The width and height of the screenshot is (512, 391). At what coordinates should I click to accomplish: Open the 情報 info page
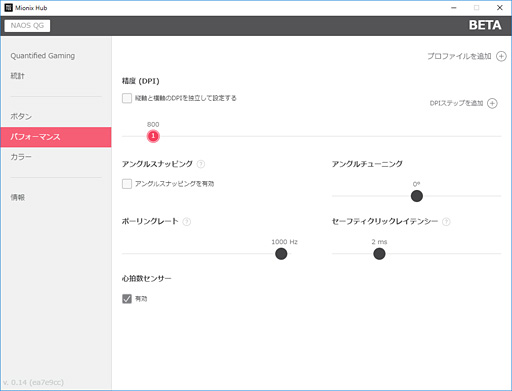click(x=17, y=197)
